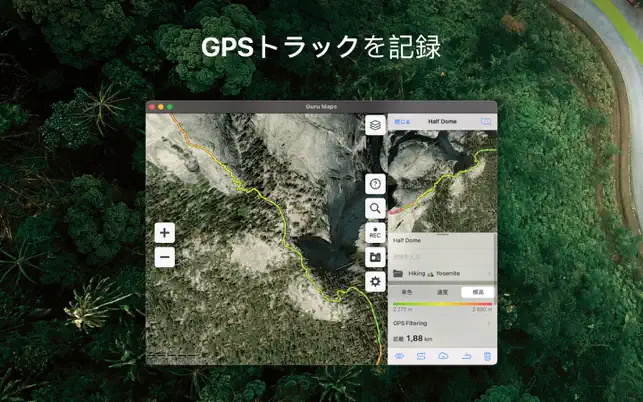The image size is (643, 402).
Task: Click the elevation color gradient bar
Action: click(x=442, y=304)
